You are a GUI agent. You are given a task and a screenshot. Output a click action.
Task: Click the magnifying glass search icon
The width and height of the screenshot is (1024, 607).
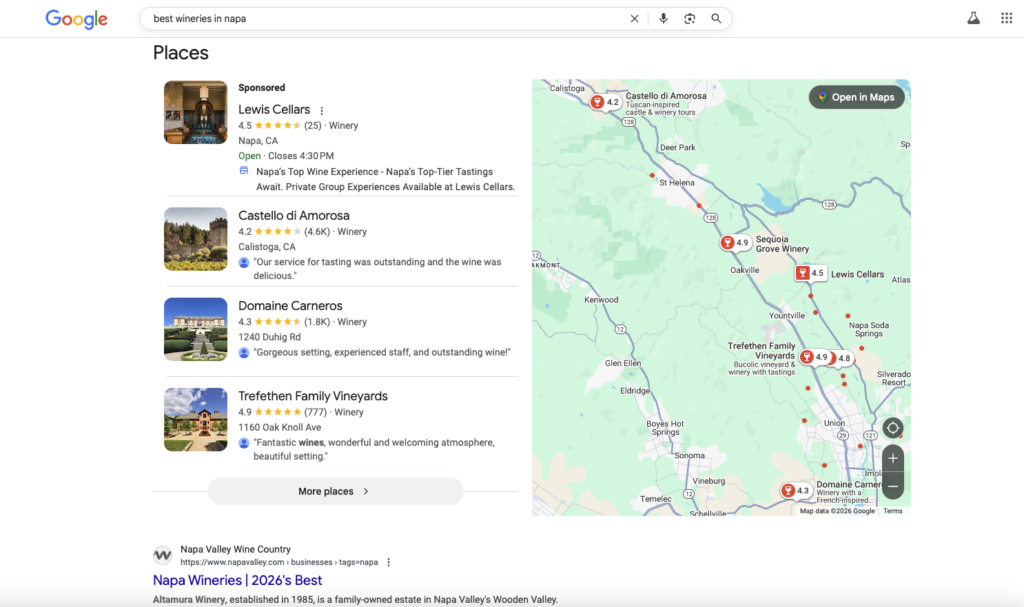(716, 19)
